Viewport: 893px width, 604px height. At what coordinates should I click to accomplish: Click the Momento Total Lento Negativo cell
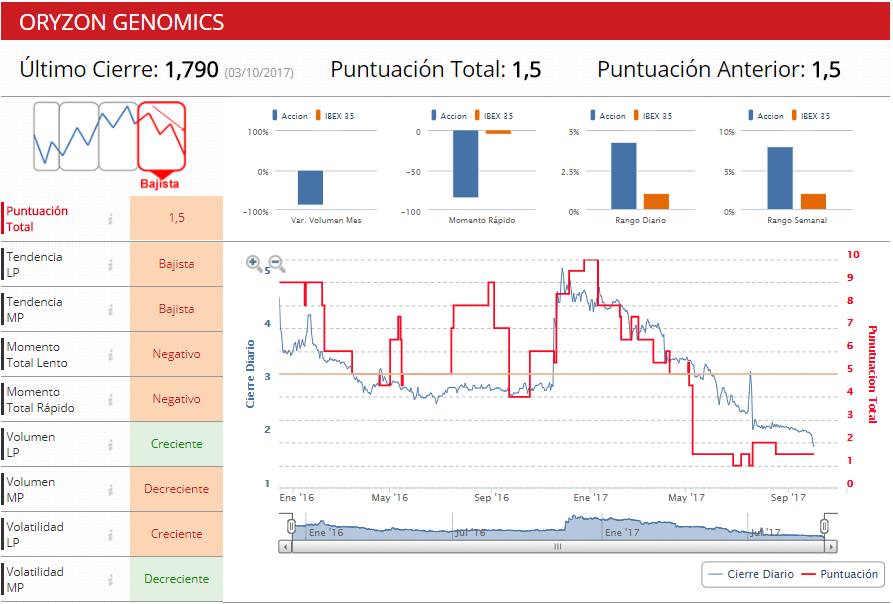click(177, 354)
